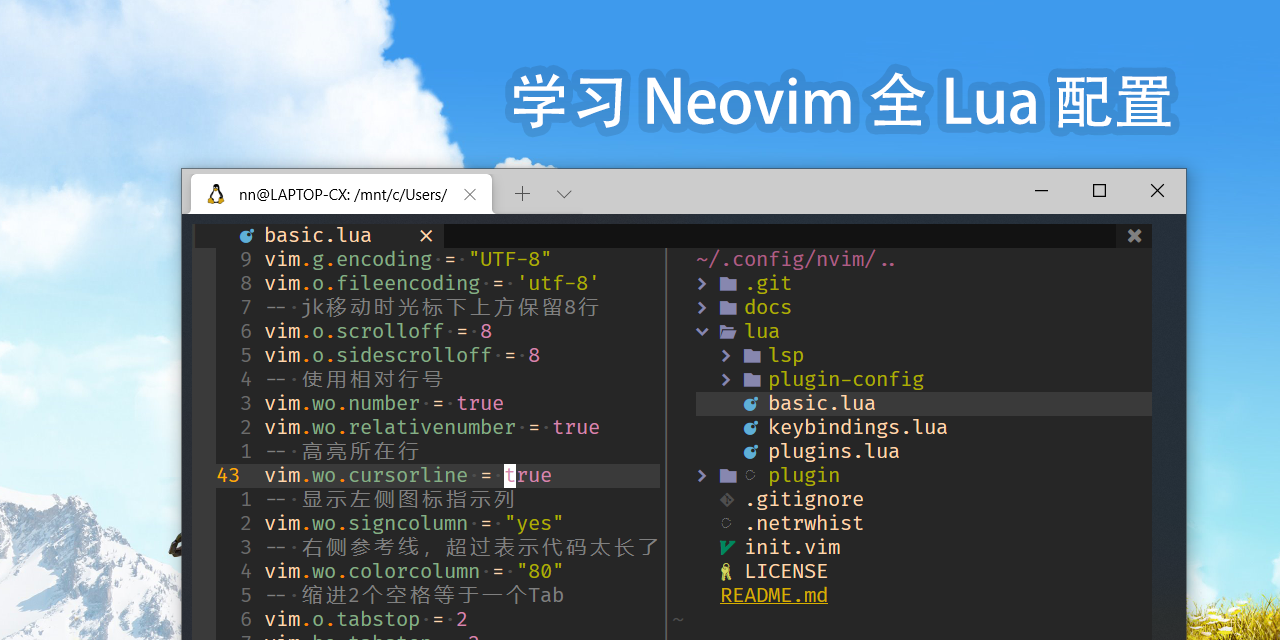Close the terminal window
This screenshot has width=1280, height=640.
pyautogui.click(x=1157, y=191)
